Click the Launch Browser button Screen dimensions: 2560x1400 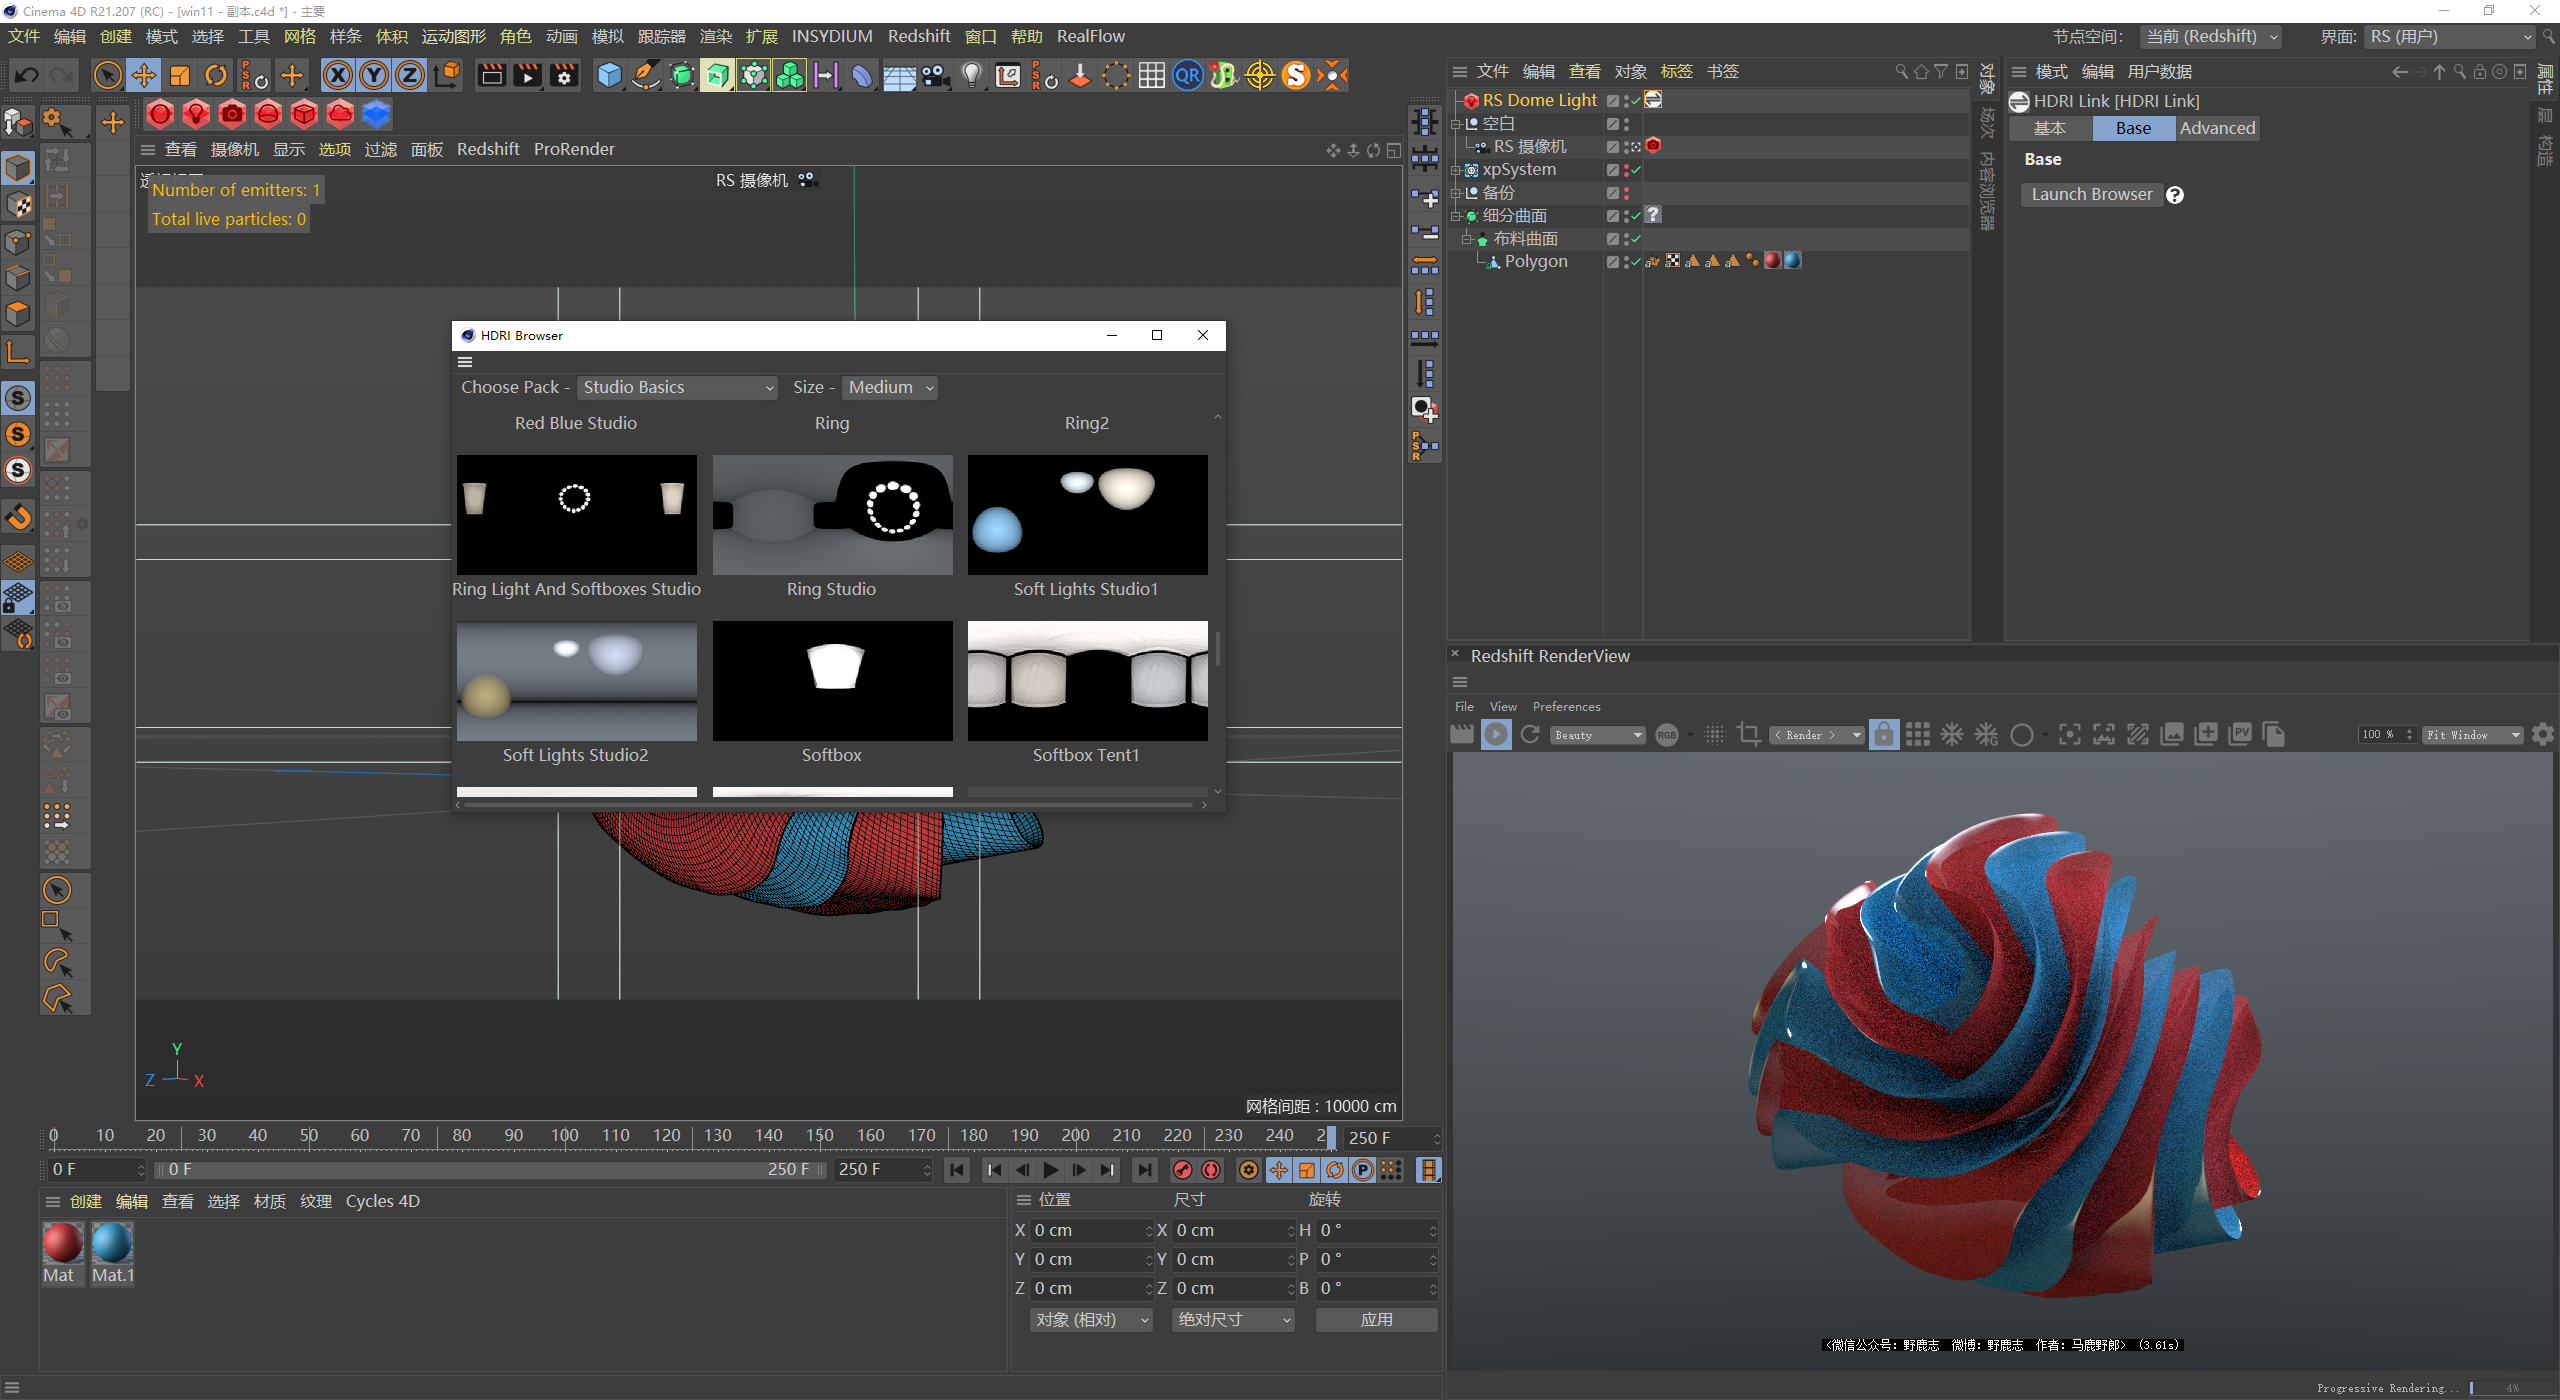pyautogui.click(x=2091, y=195)
